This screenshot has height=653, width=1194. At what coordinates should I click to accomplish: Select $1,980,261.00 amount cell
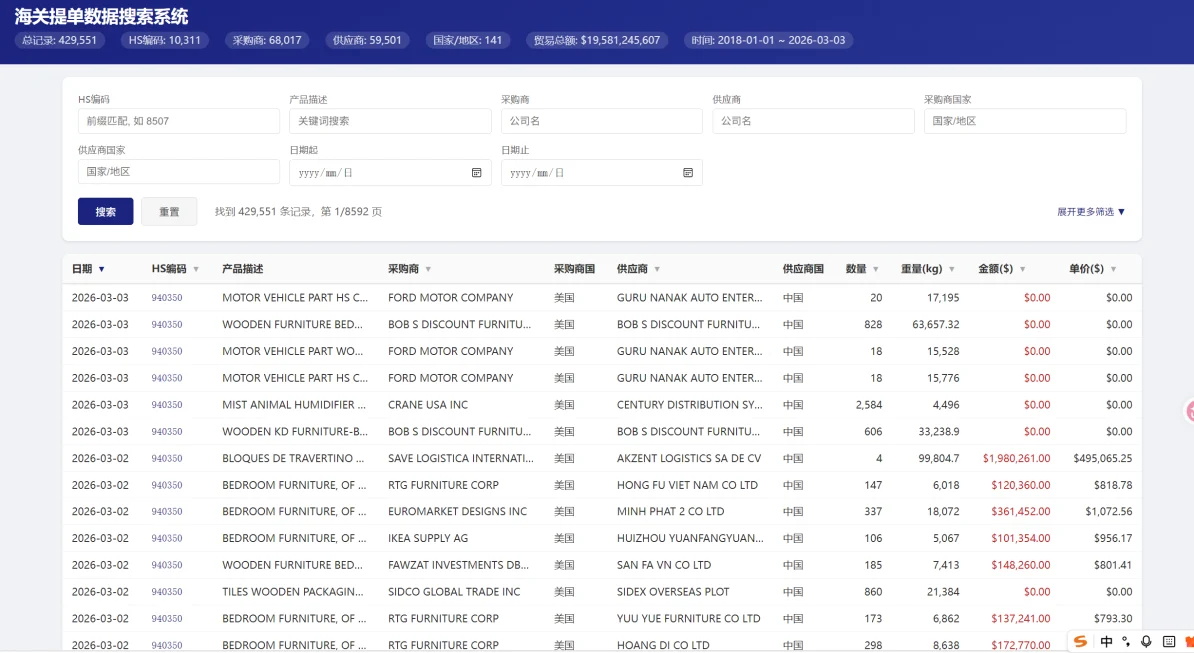(1017, 458)
